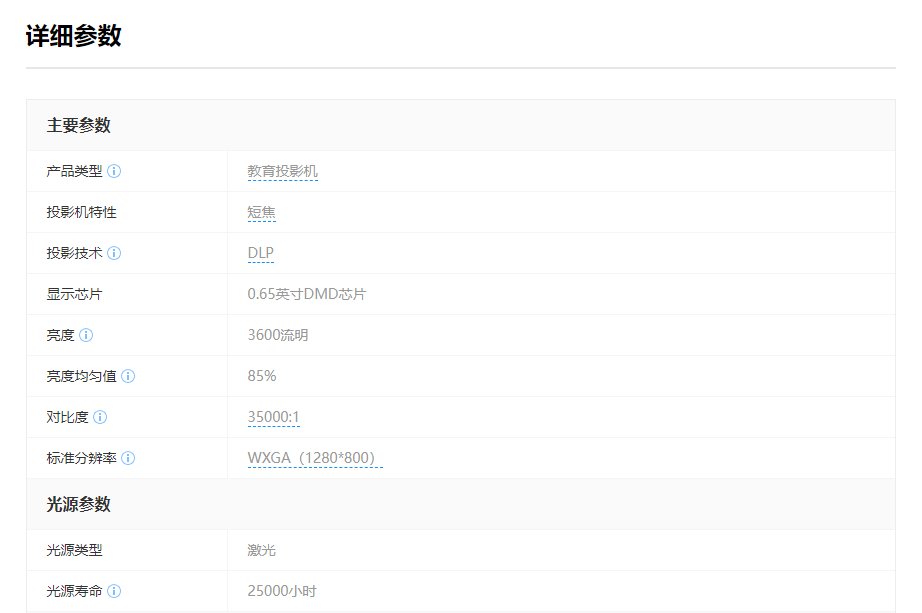The image size is (922, 613).
Task: Click the info icon beside 产品类型
Action: tap(114, 171)
